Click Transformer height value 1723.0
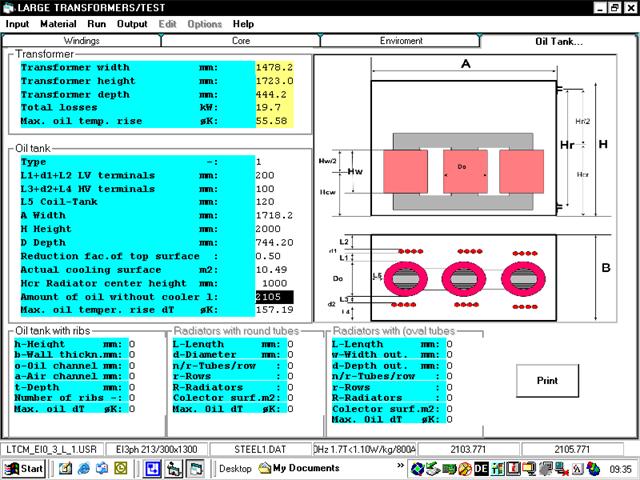 click(274, 81)
